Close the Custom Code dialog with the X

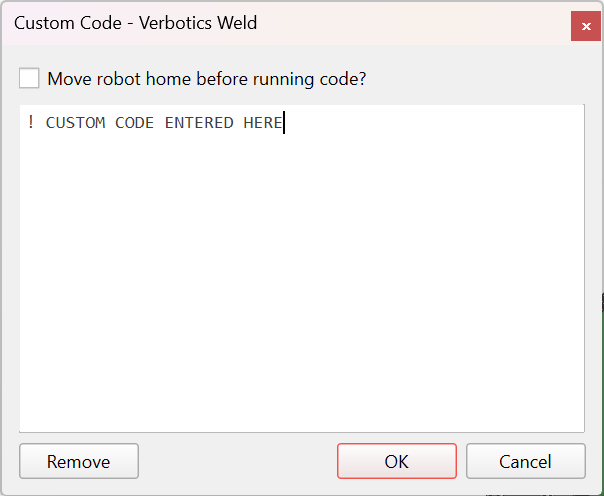[586, 26]
